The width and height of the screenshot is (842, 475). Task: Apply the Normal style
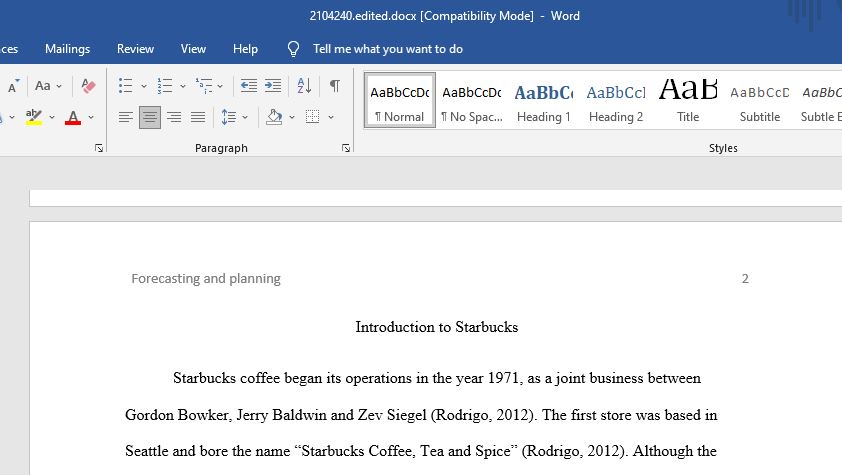[400, 100]
